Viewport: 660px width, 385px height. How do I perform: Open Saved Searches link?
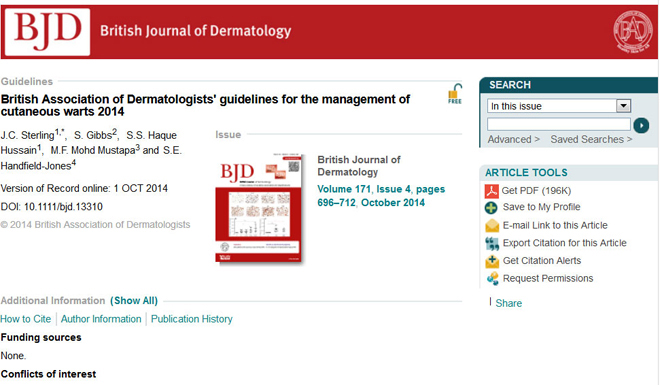(591, 139)
